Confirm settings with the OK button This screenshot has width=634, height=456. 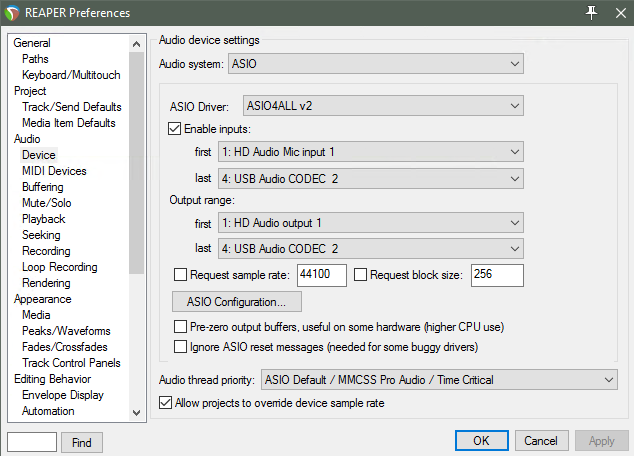click(x=482, y=440)
